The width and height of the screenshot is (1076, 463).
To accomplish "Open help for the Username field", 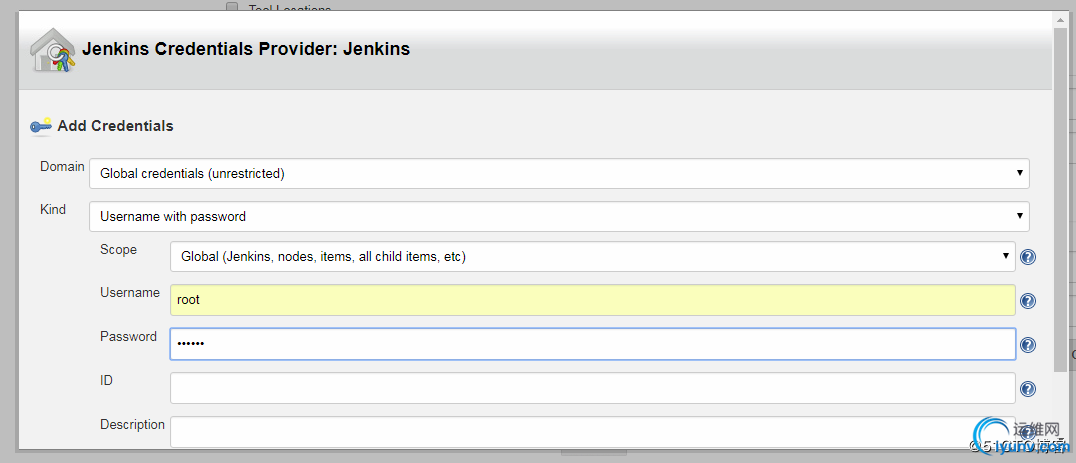I will 1027,301.
